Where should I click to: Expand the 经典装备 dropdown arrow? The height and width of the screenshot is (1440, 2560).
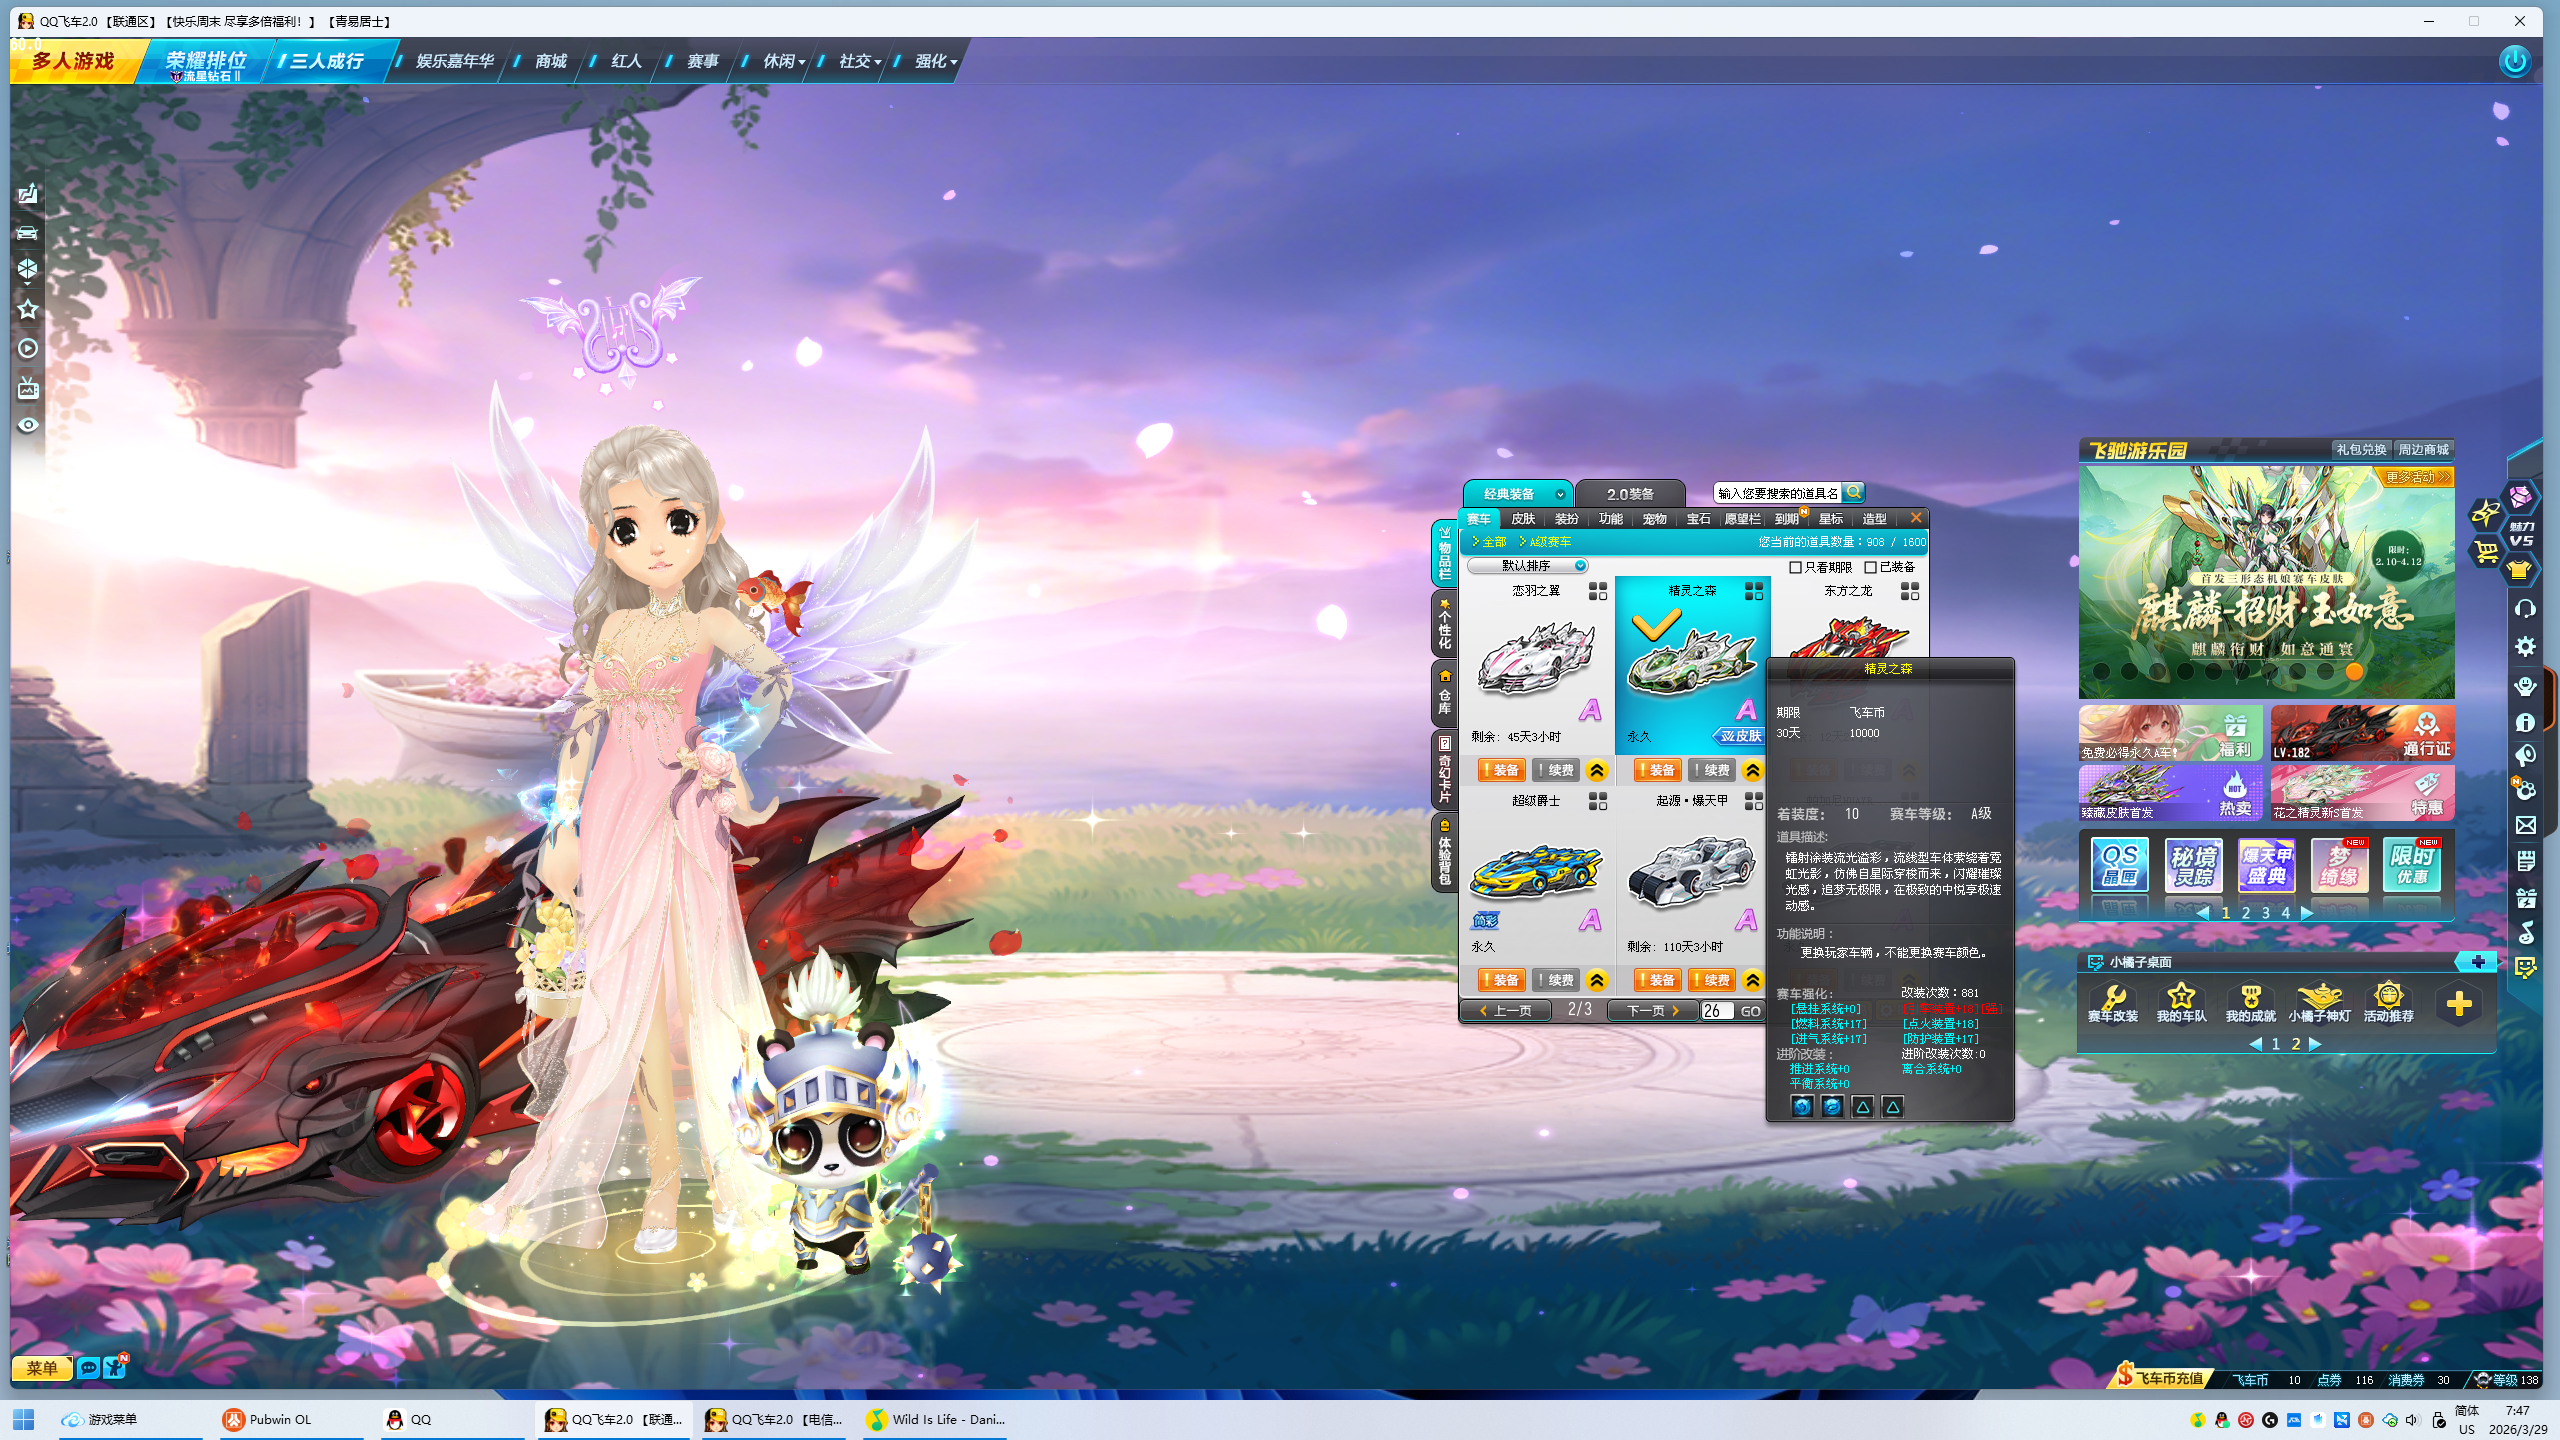pos(1560,494)
